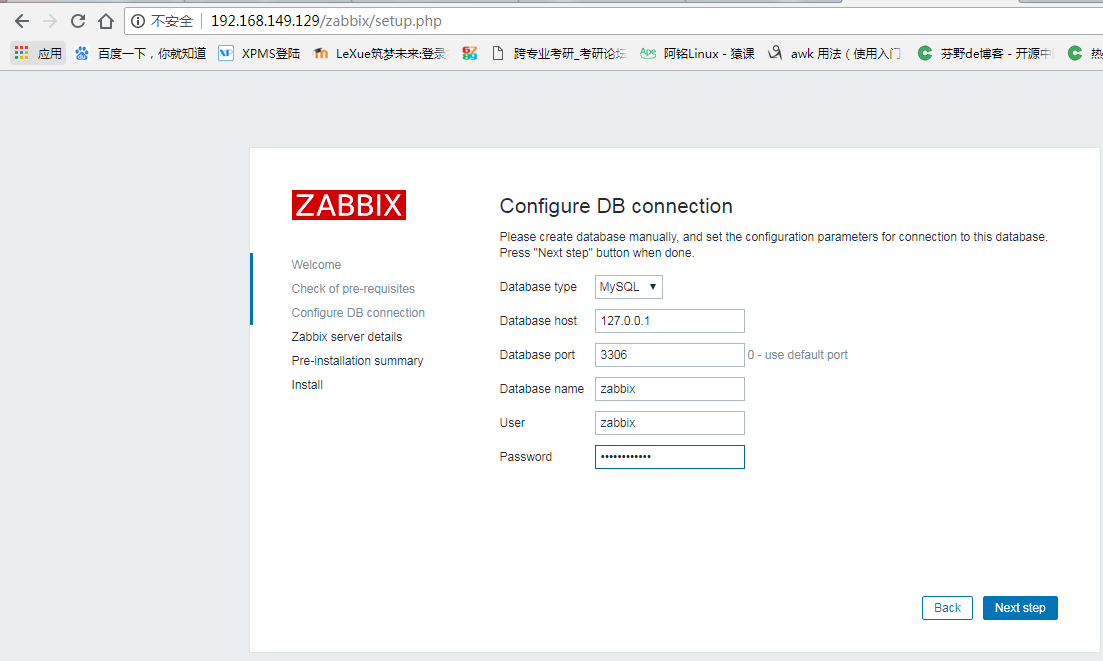Focus the Database host field
Image resolution: width=1103 pixels, height=661 pixels.
point(670,321)
